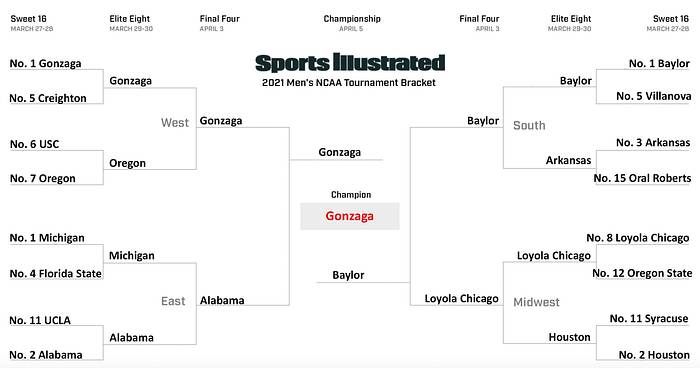Select No. 12 Oregon State entry
The height and width of the screenshot is (368, 700).
(642, 273)
